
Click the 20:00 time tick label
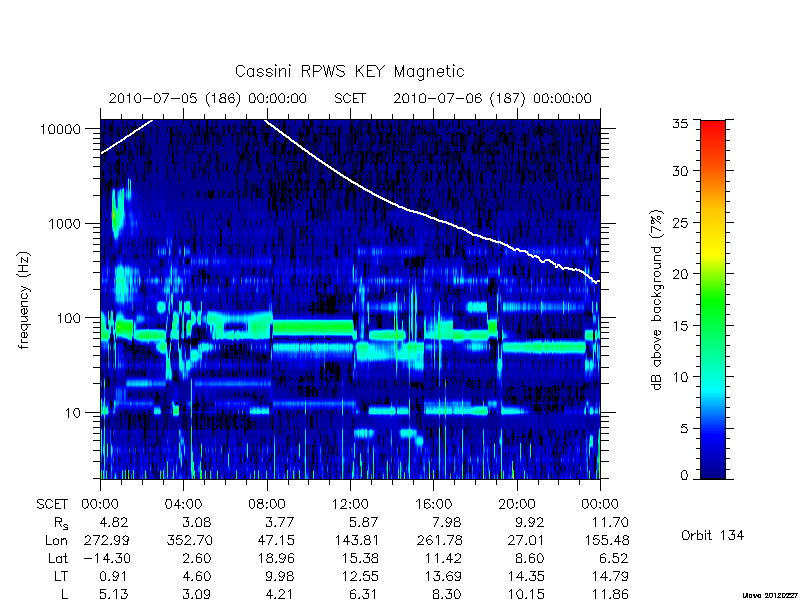coord(517,505)
